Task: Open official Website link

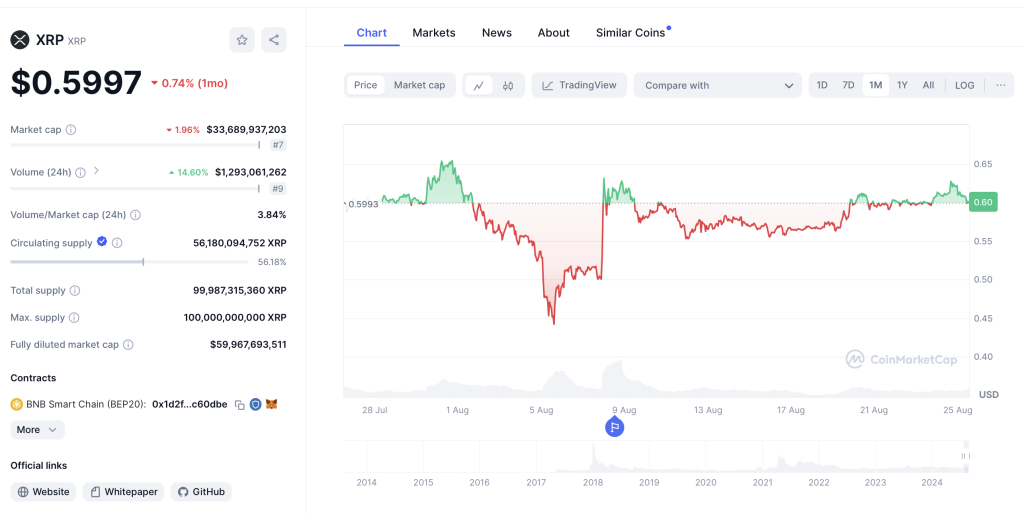Action: pyautogui.click(x=43, y=492)
